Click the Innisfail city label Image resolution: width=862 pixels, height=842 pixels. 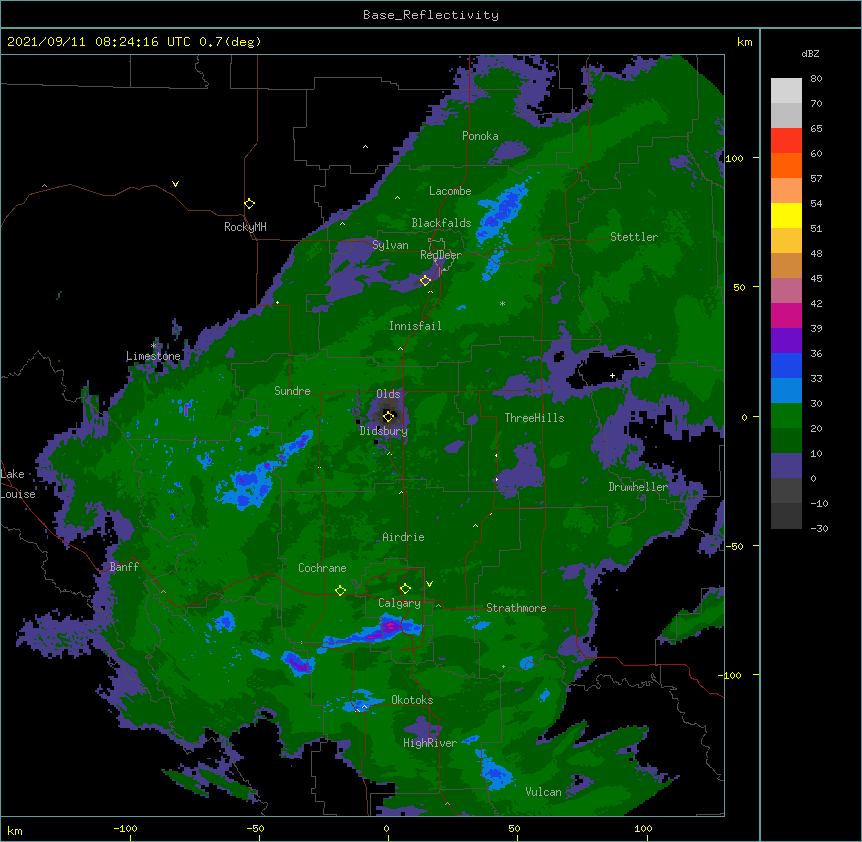[415, 326]
